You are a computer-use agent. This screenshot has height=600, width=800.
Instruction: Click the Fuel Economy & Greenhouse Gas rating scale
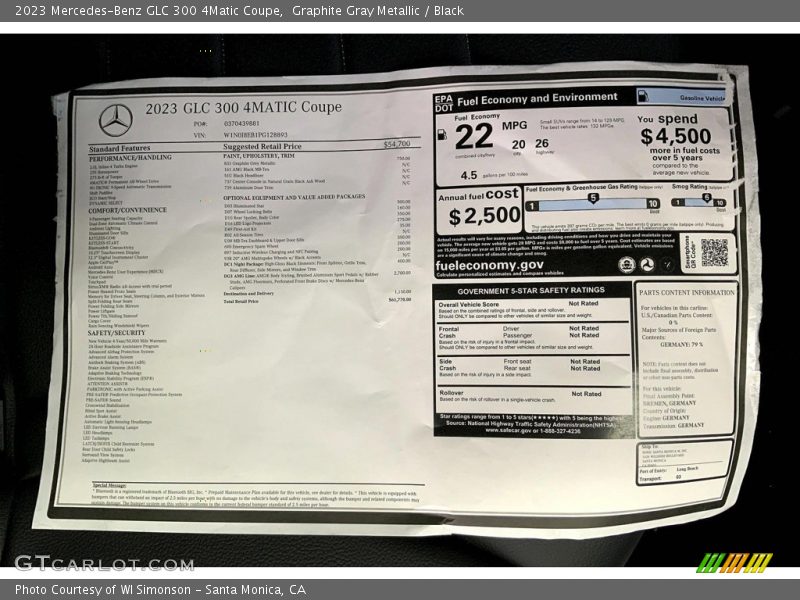592,204
